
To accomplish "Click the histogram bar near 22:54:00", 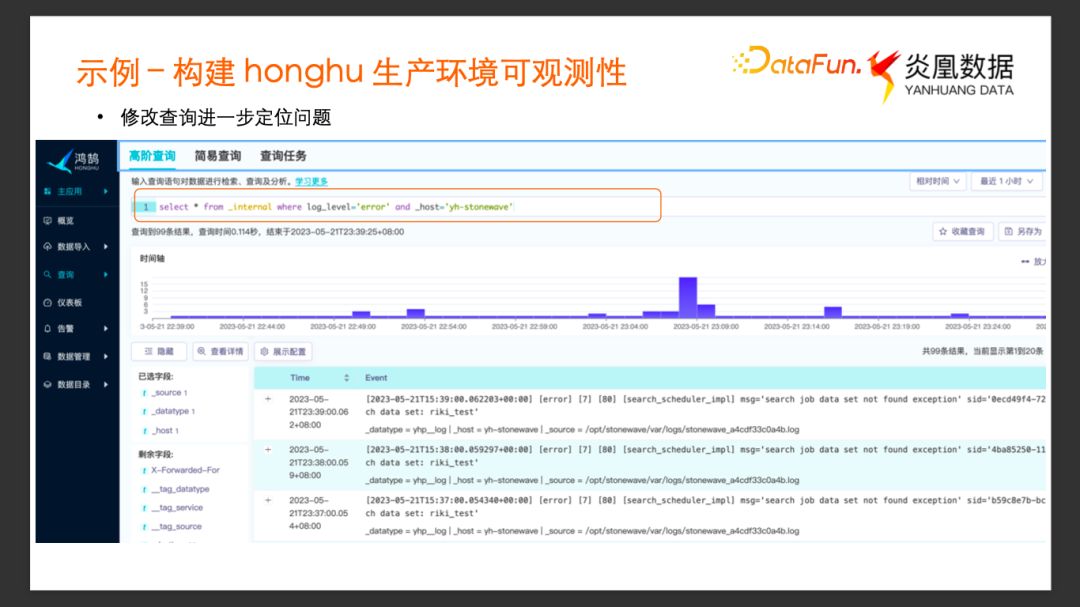I will pyautogui.click(x=416, y=313).
